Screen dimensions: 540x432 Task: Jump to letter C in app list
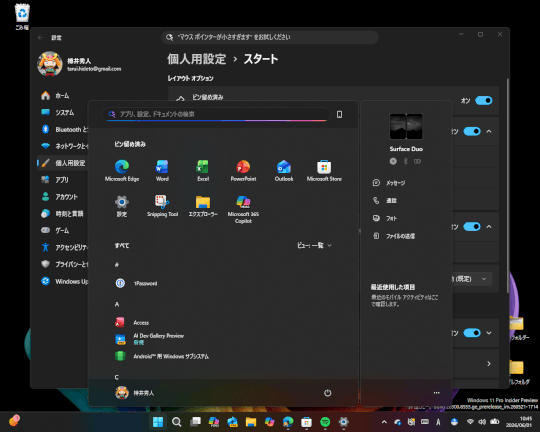[117, 377]
